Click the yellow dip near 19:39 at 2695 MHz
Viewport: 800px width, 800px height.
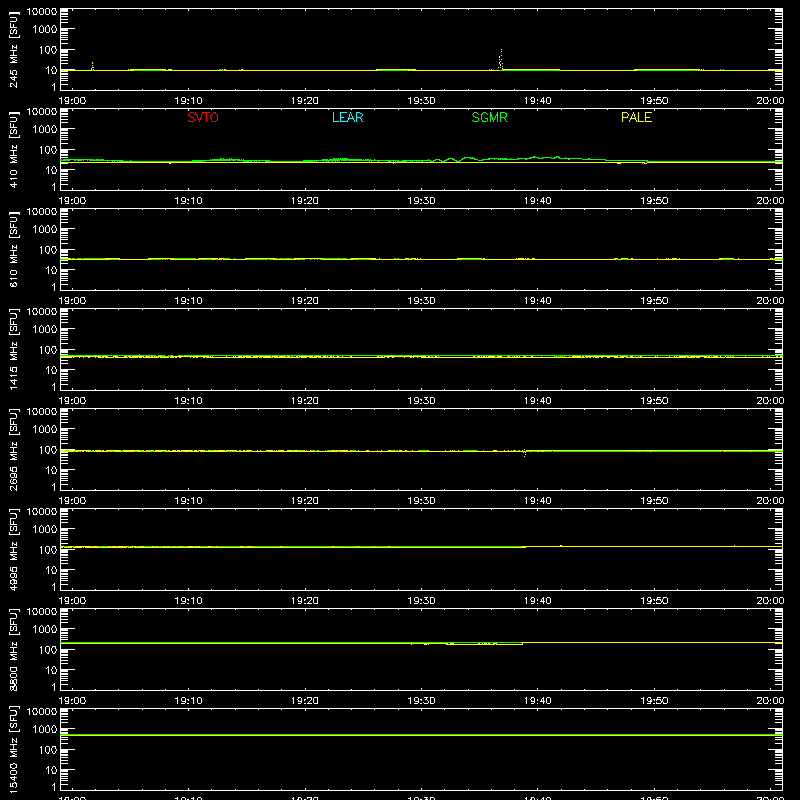tap(524, 453)
